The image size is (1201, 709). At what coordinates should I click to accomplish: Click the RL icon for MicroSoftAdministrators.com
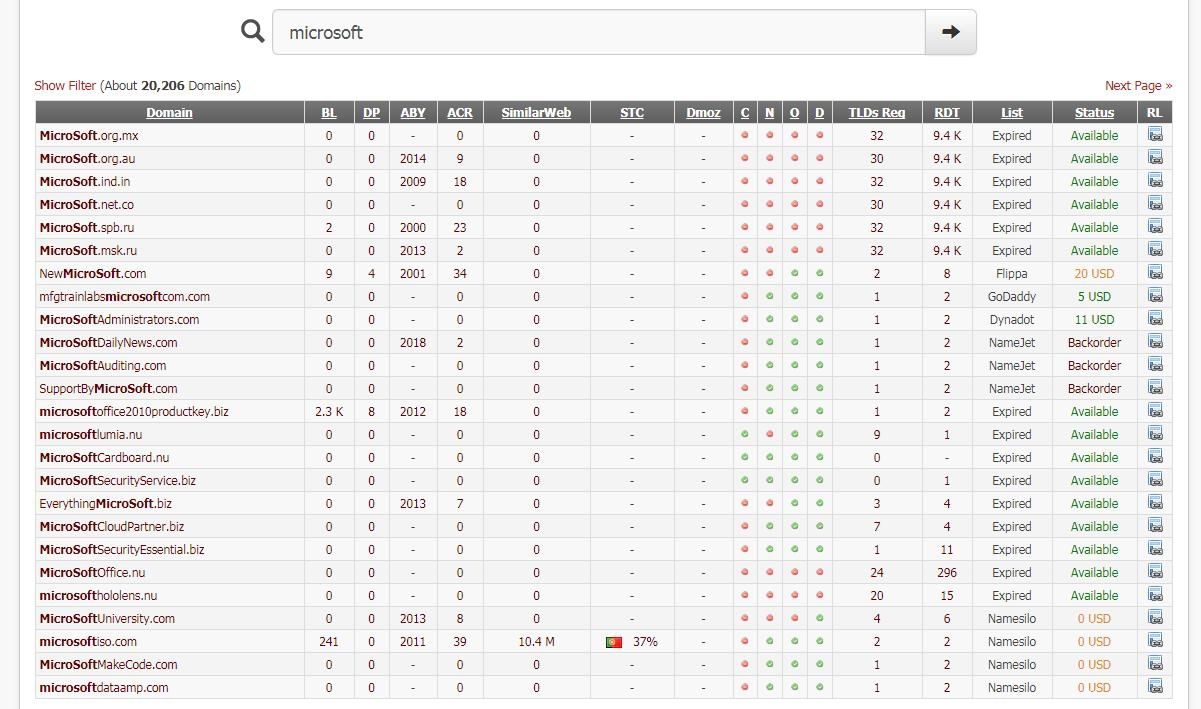(x=1155, y=319)
